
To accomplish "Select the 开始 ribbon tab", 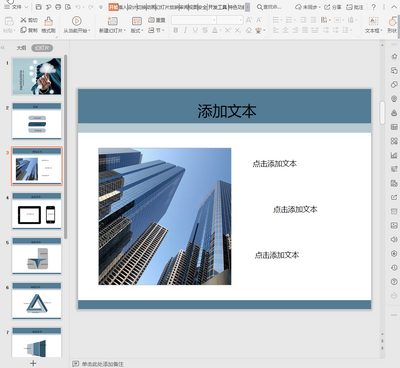I will (113, 7).
